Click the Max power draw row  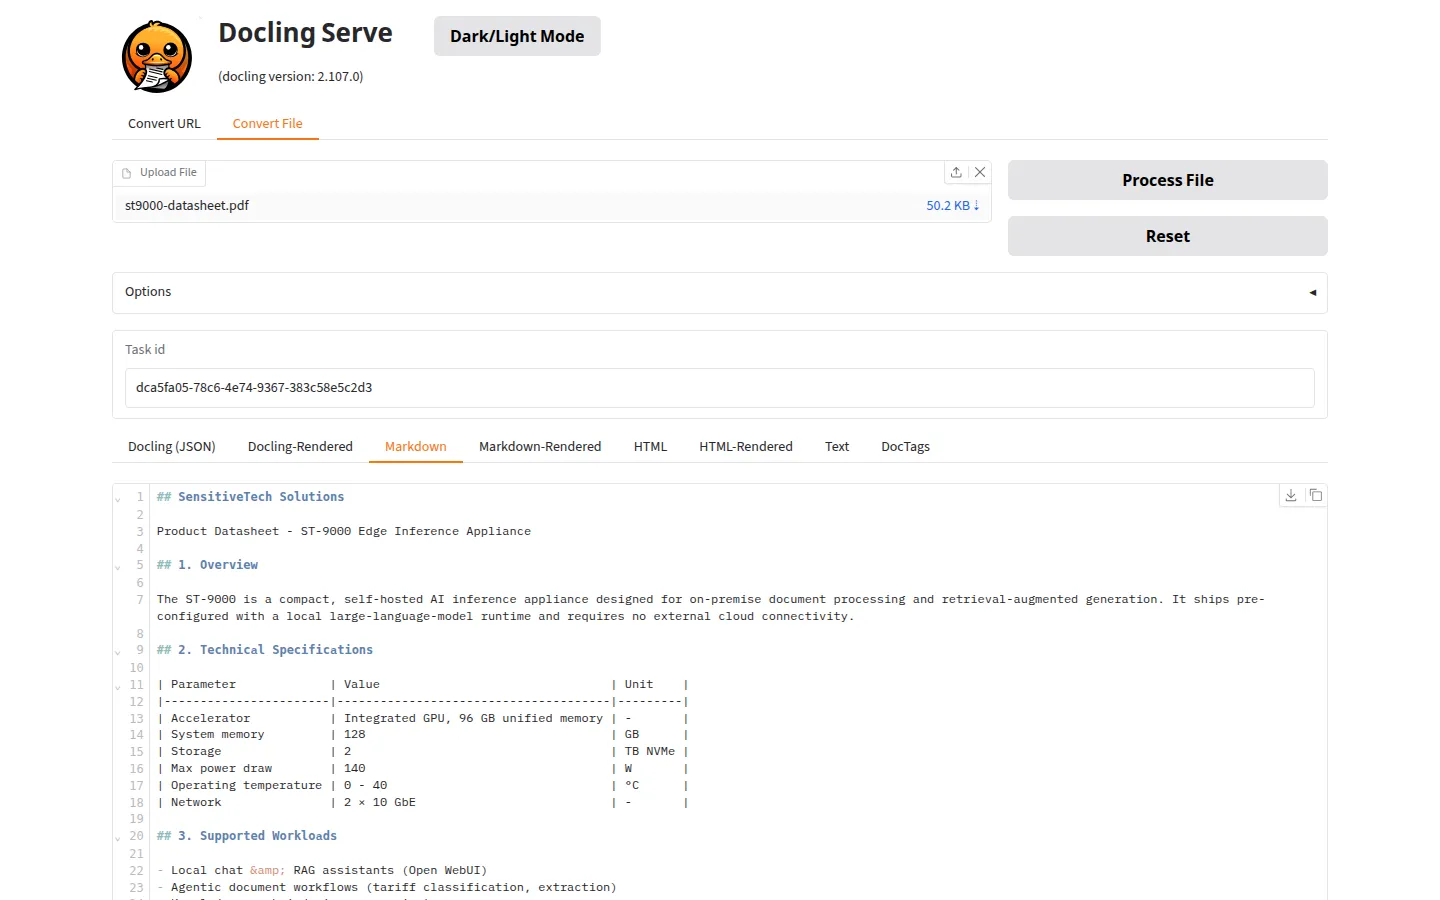point(423,769)
